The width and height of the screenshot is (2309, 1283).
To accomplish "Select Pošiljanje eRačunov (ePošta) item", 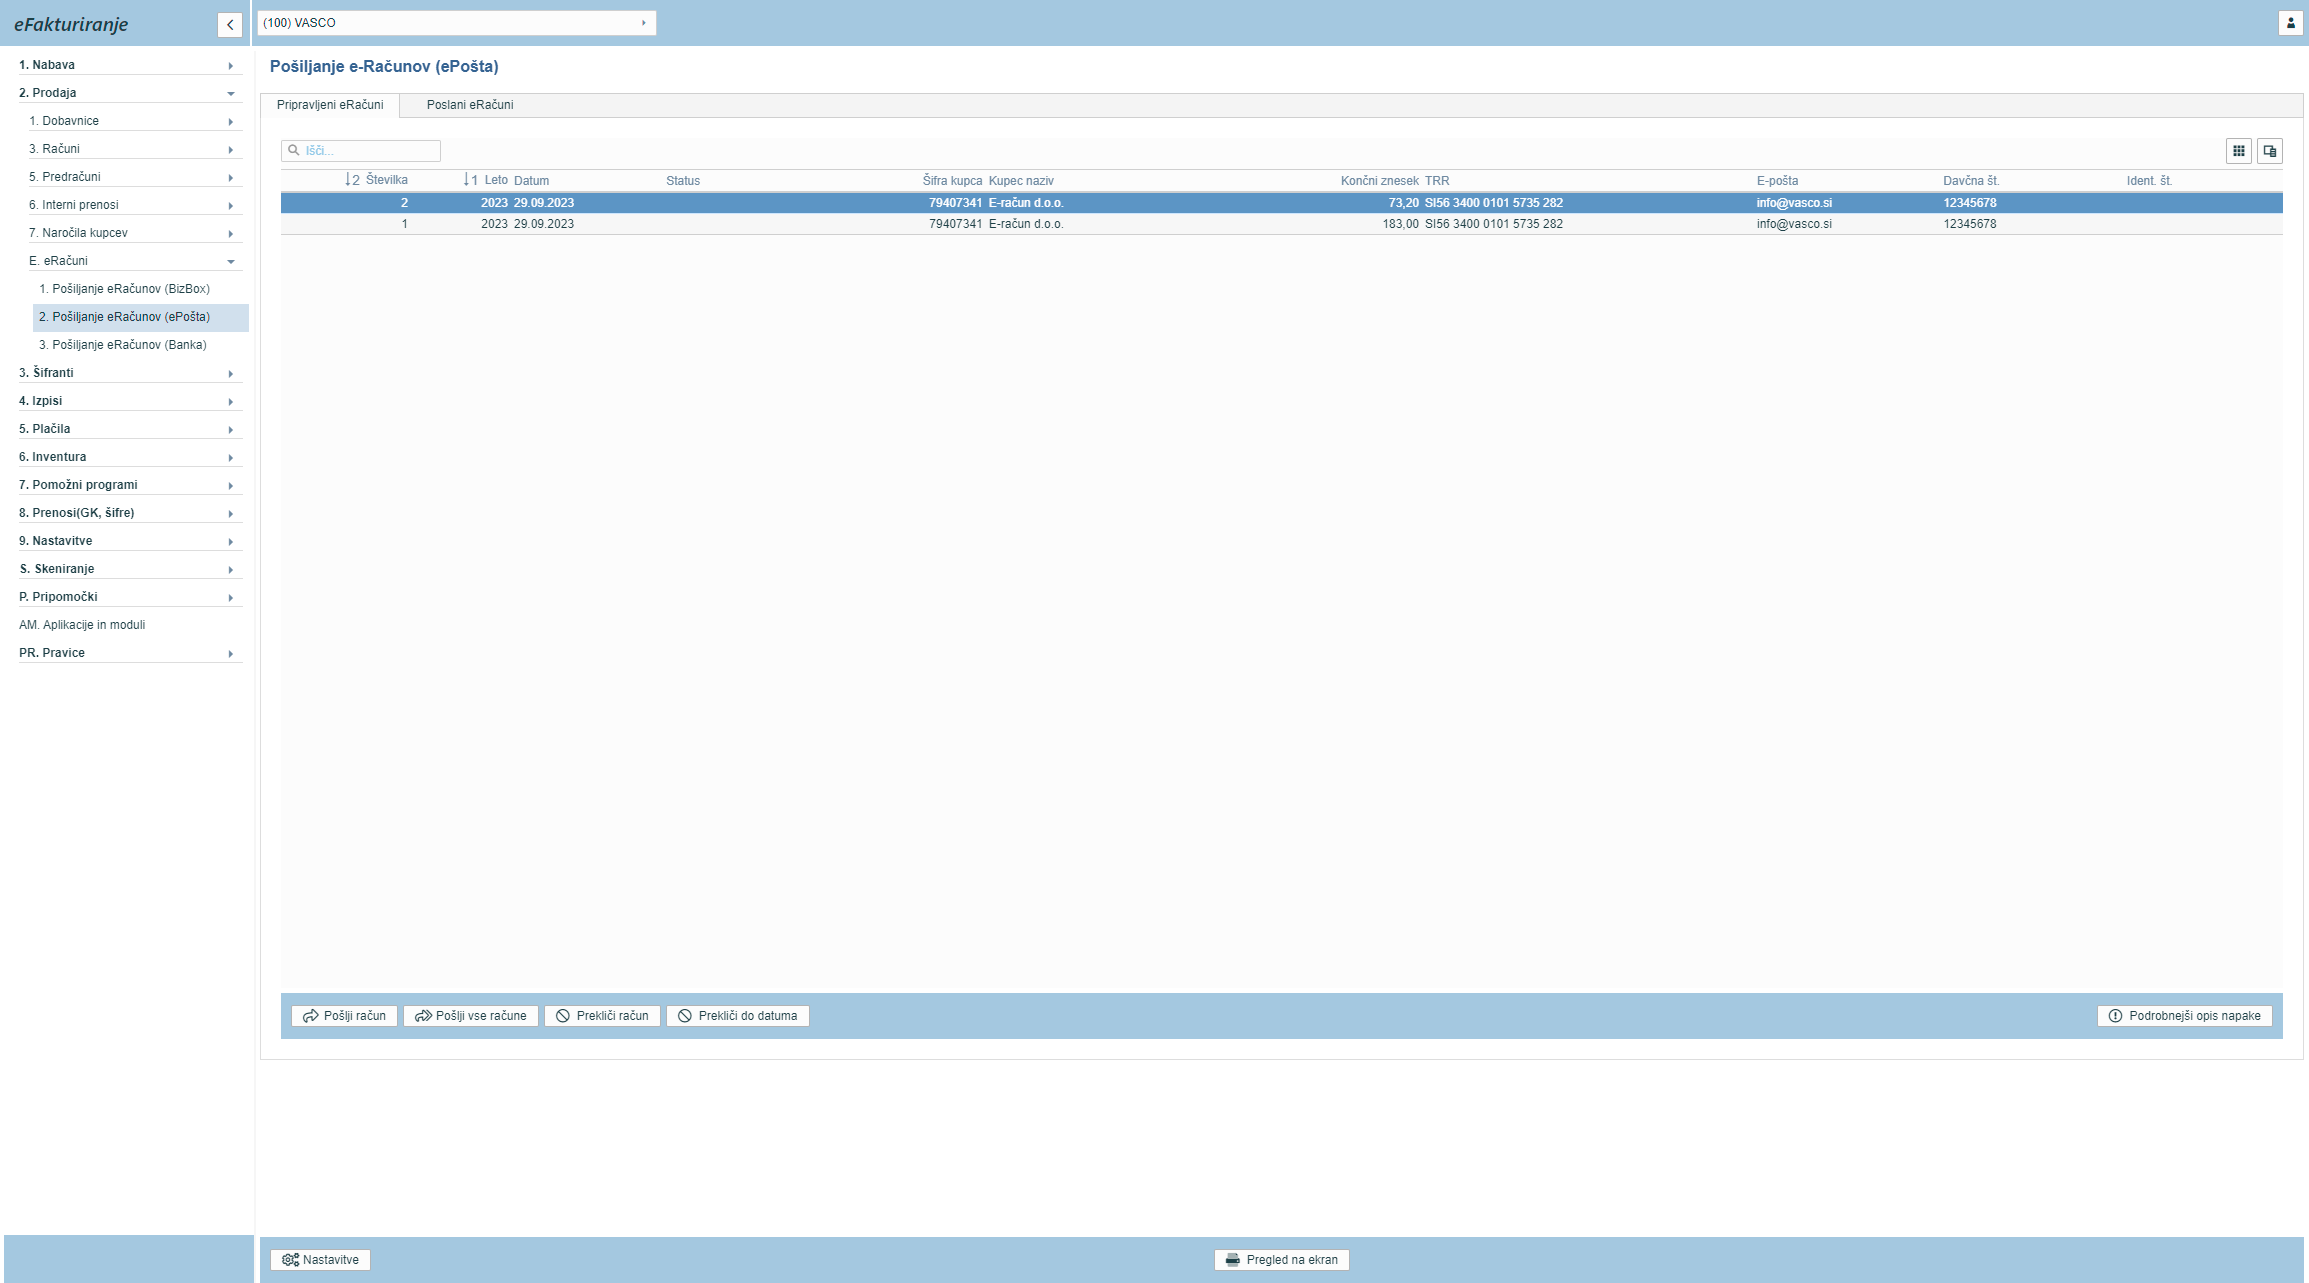I will coord(141,317).
